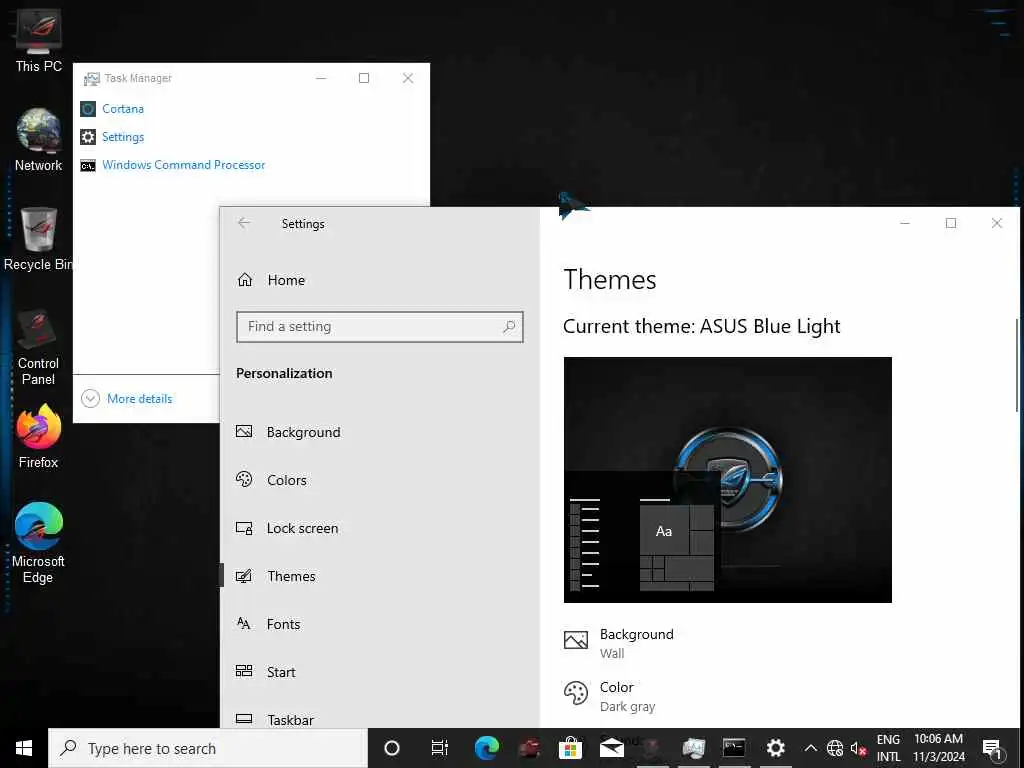Image resolution: width=1024 pixels, height=768 pixels.
Task: Launch Microsoft Edge from the desktop
Action: 39,543
